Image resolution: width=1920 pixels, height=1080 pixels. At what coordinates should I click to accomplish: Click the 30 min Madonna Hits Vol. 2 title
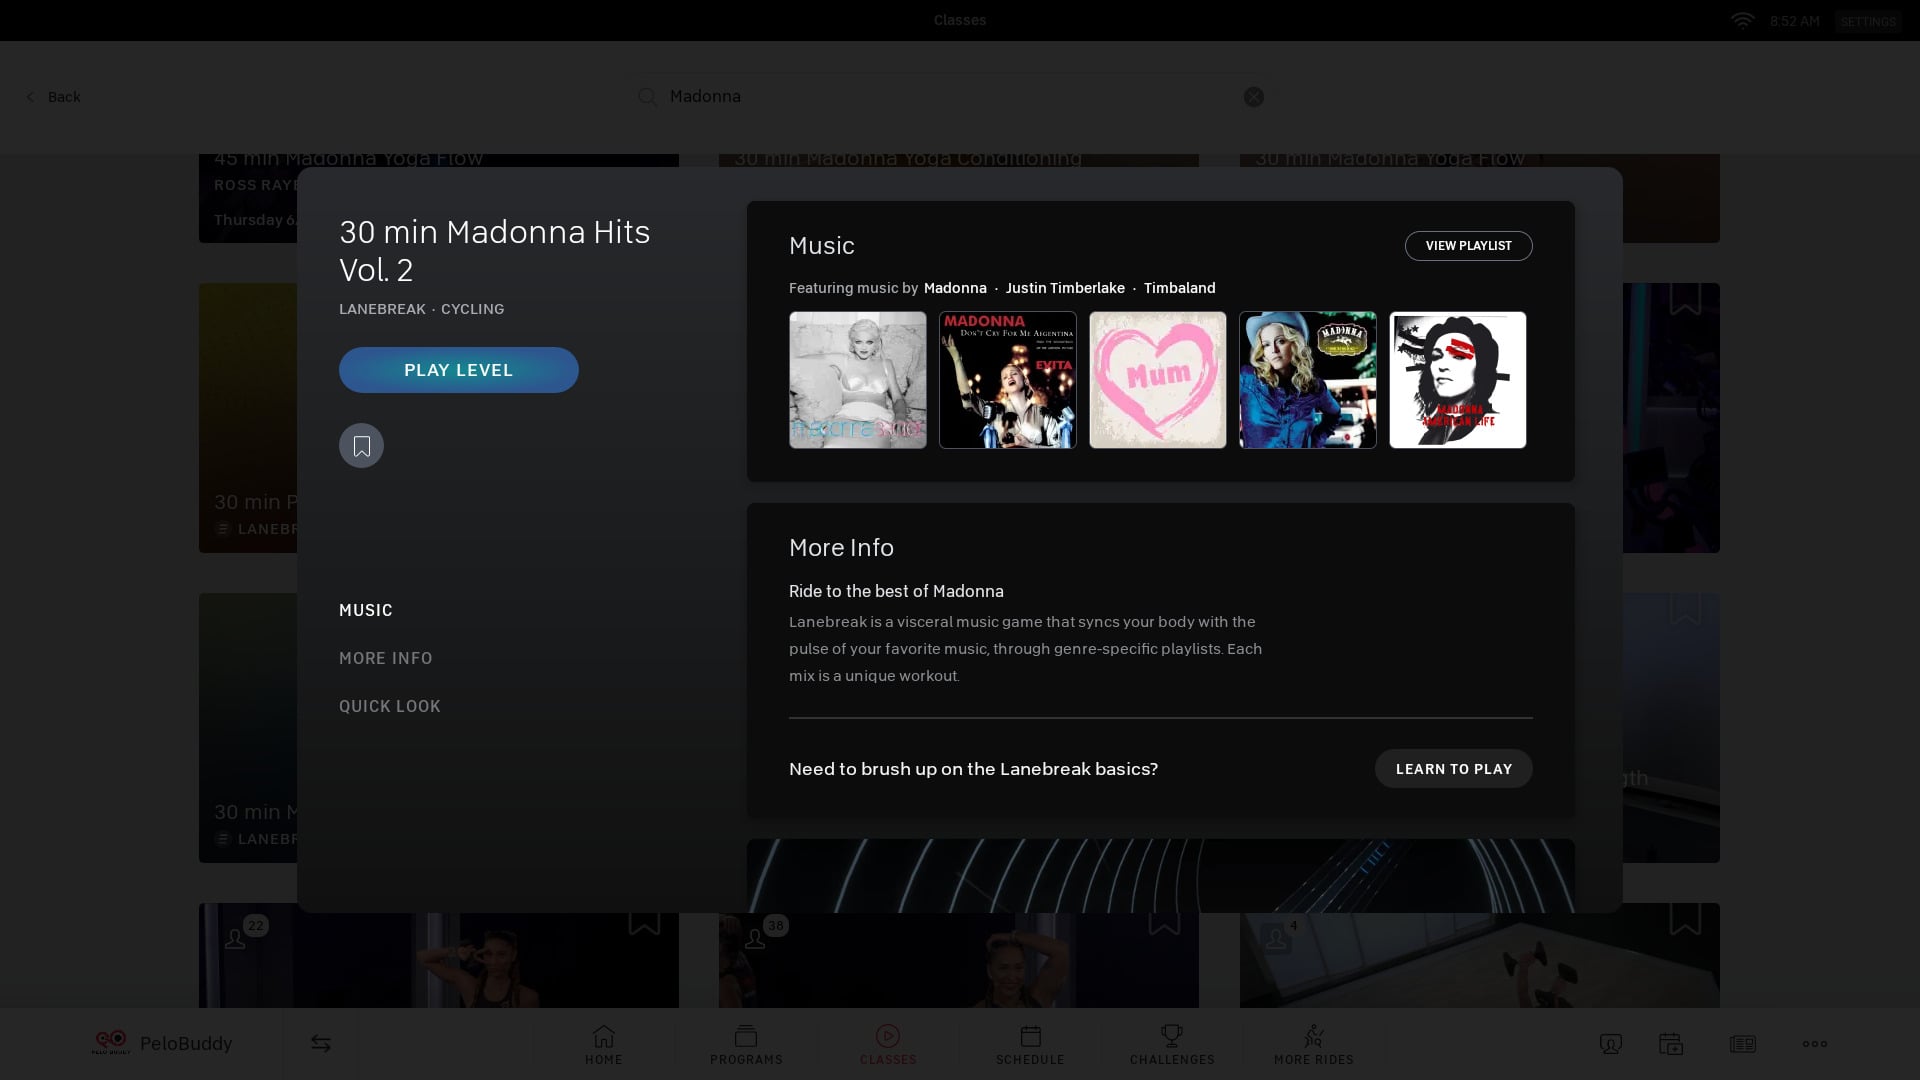pyautogui.click(x=495, y=251)
